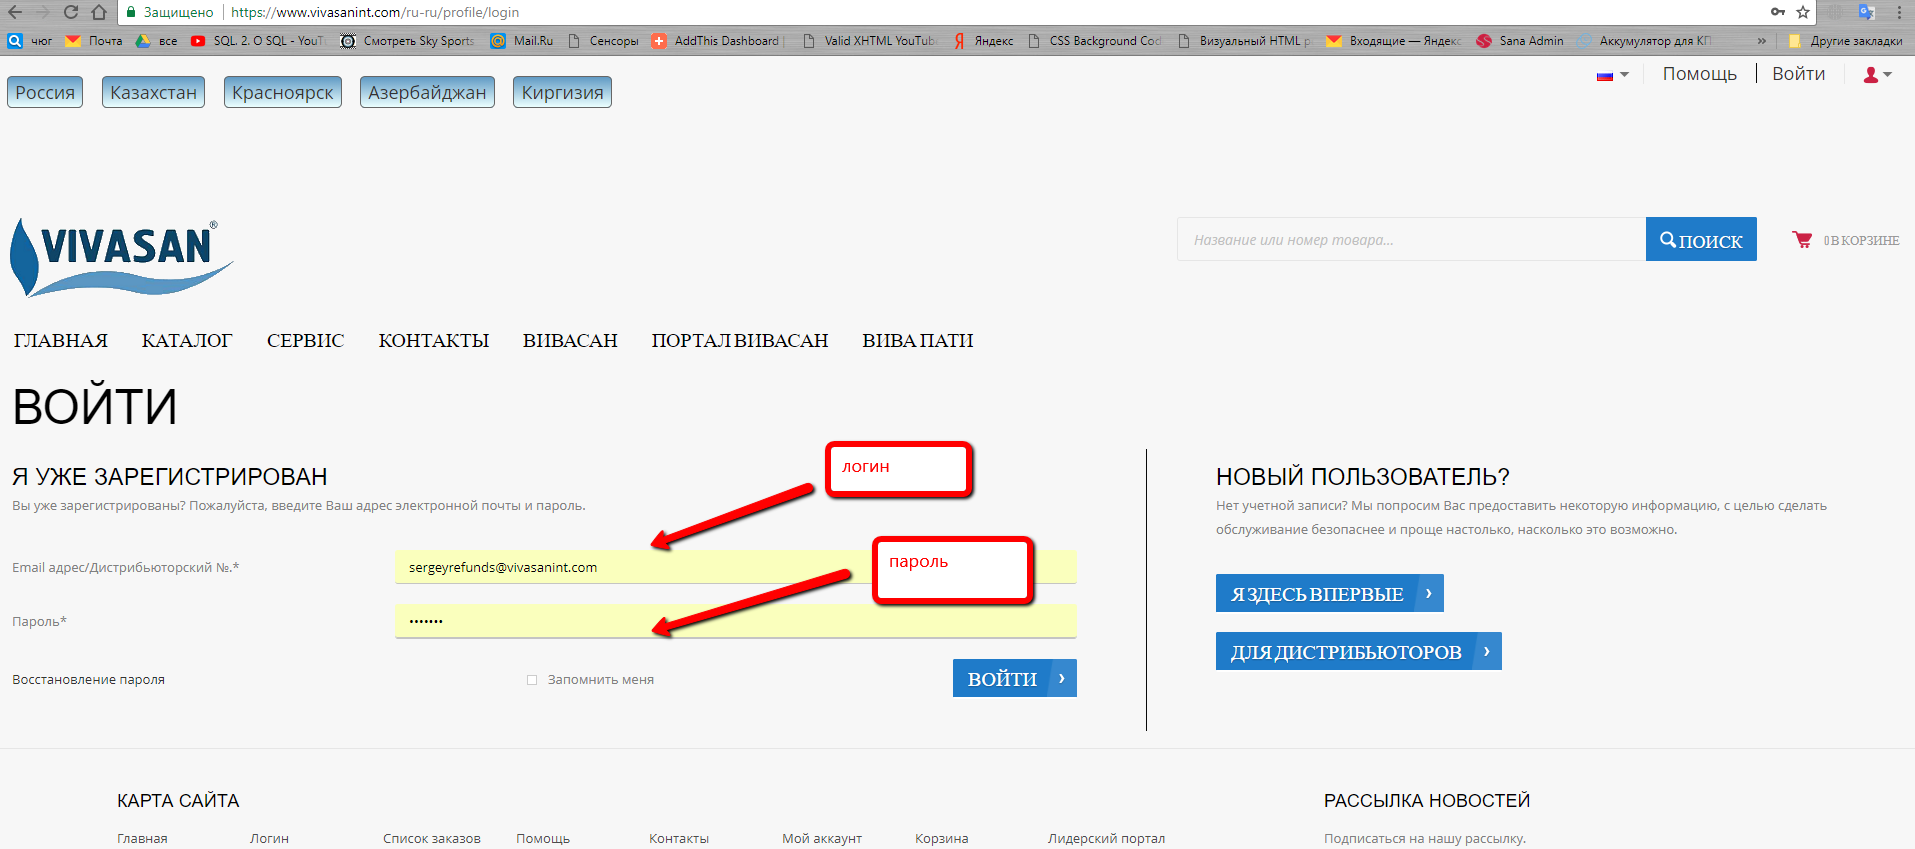The image size is (1915, 849).
Task: Open the Помощь link
Action: (x=1699, y=74)
